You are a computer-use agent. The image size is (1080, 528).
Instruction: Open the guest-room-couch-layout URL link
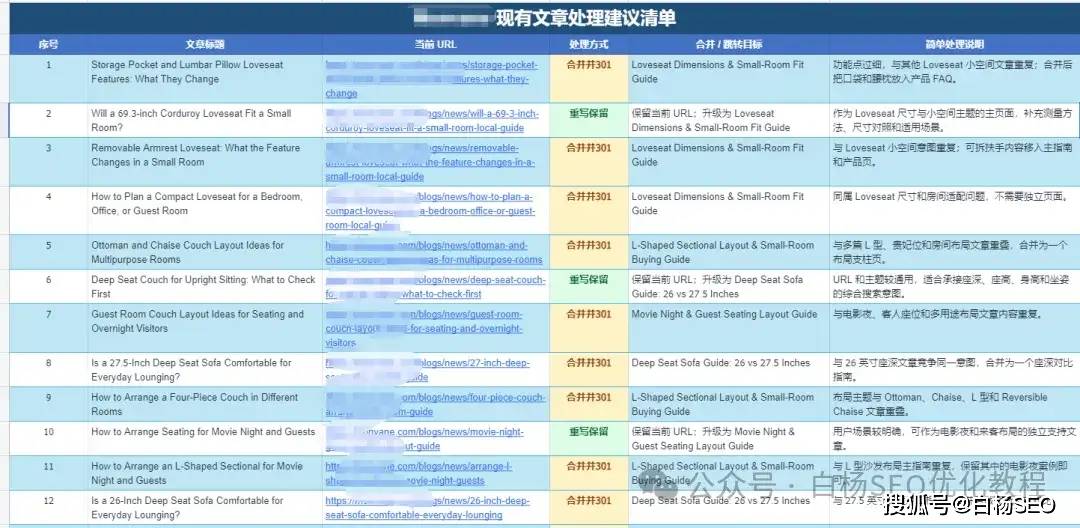pyautogui.click(x=424, y=328)
